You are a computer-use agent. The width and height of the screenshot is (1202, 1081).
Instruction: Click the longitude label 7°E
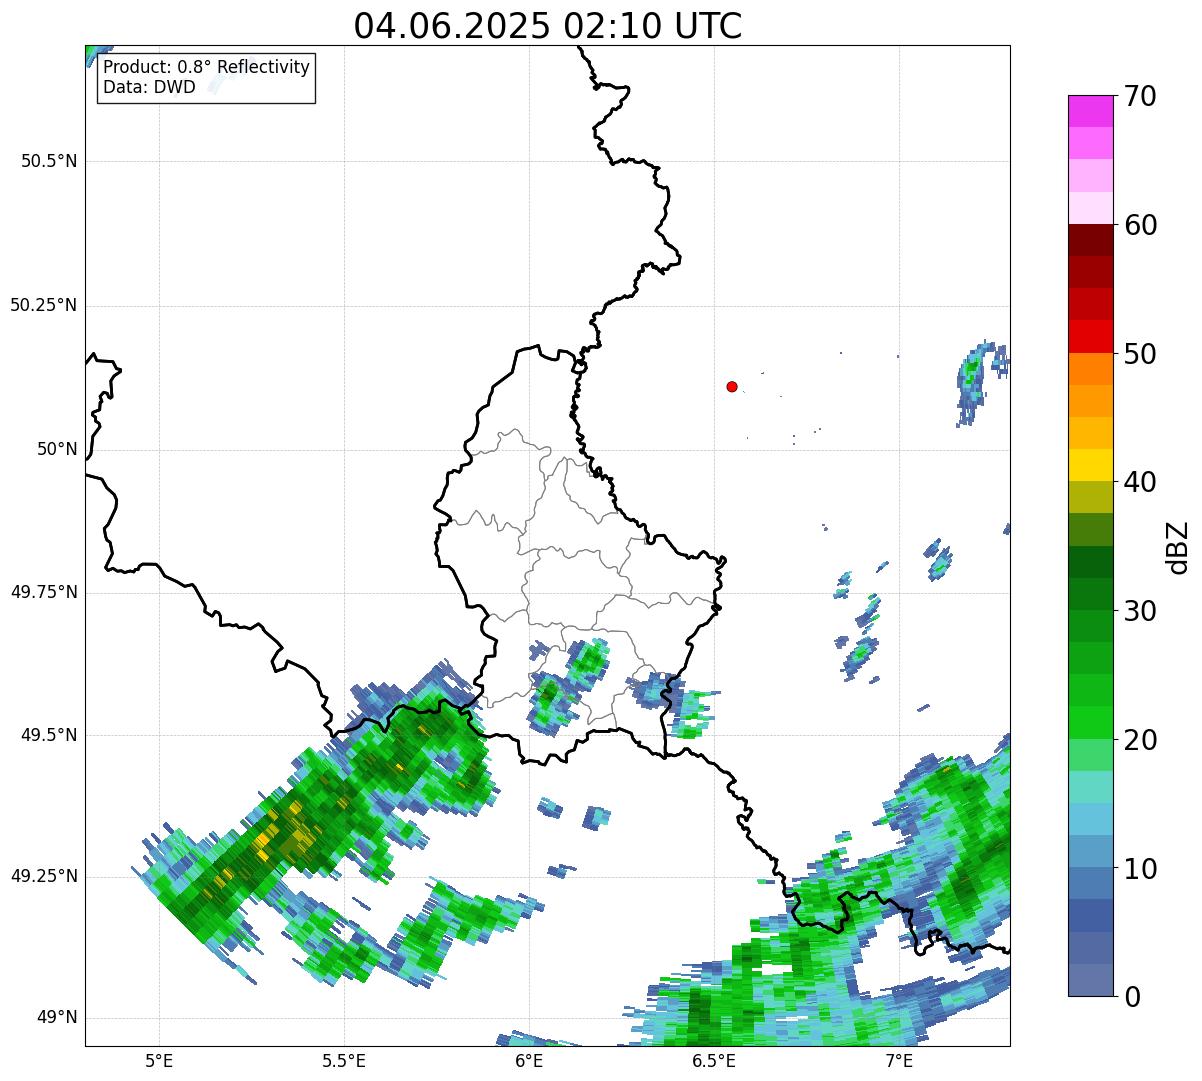[899, 1060]
